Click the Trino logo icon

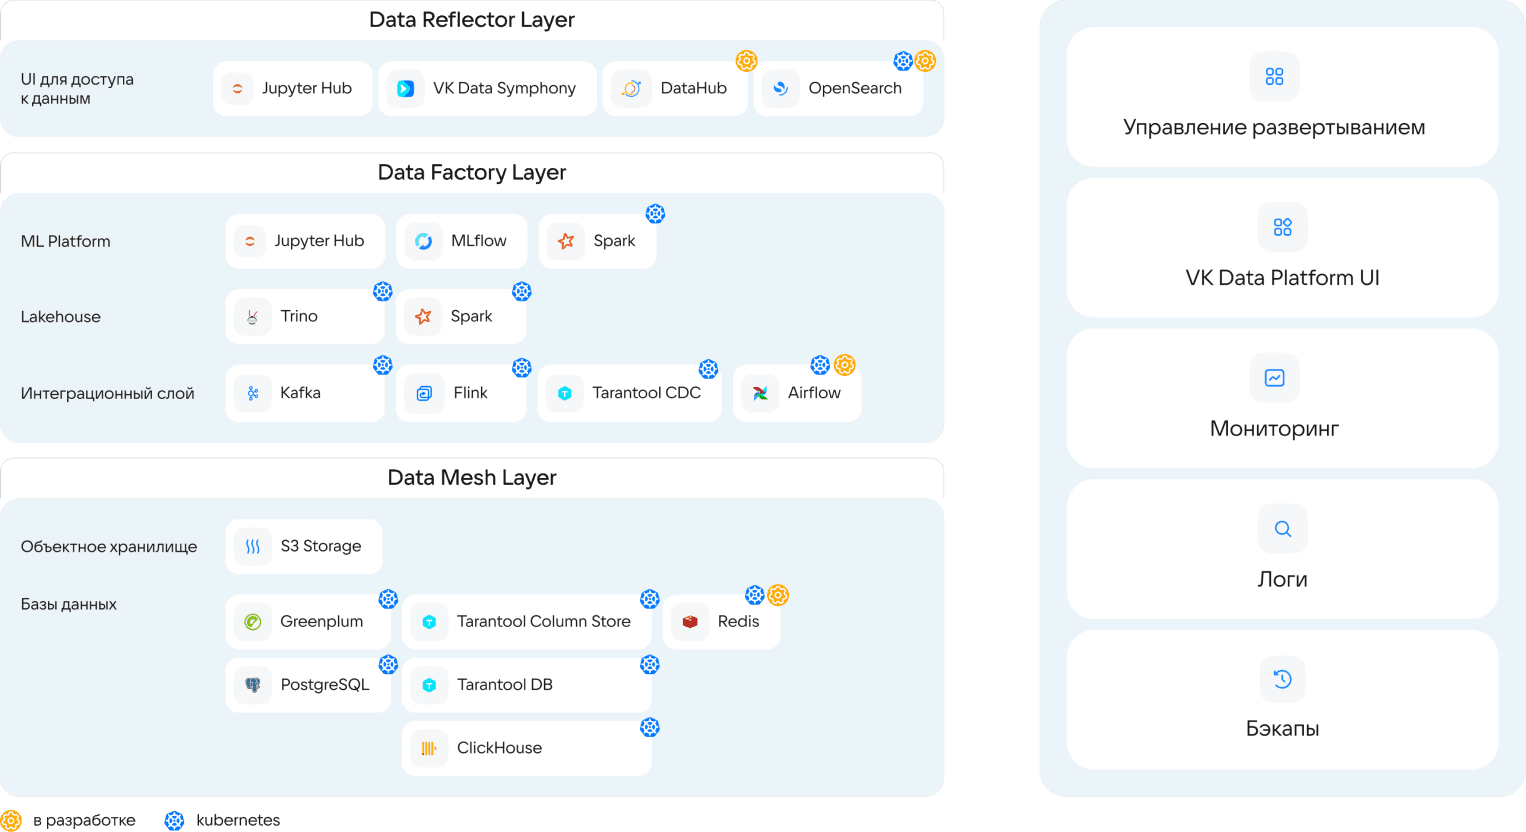[x=253, y=317]
